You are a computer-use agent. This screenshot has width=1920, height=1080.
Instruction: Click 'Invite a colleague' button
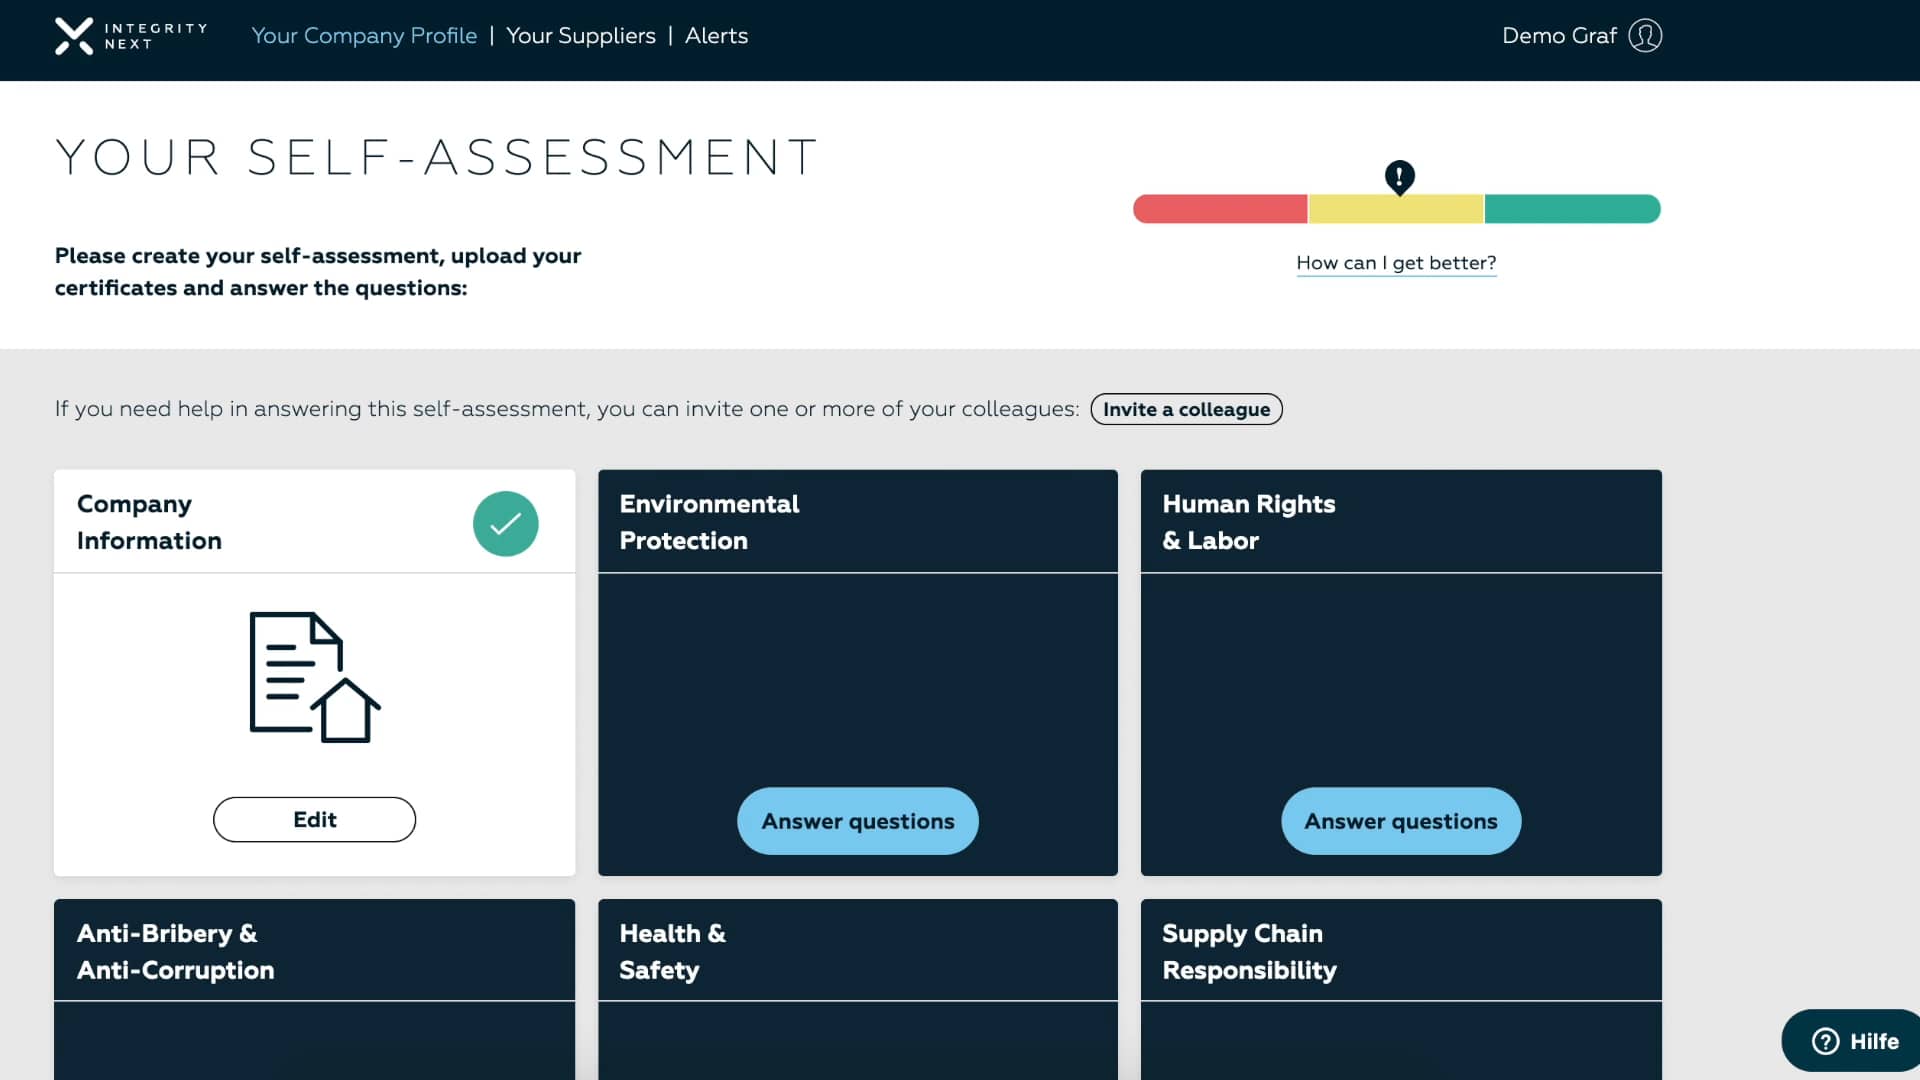pyautogui.click(x=1185, y=407)
